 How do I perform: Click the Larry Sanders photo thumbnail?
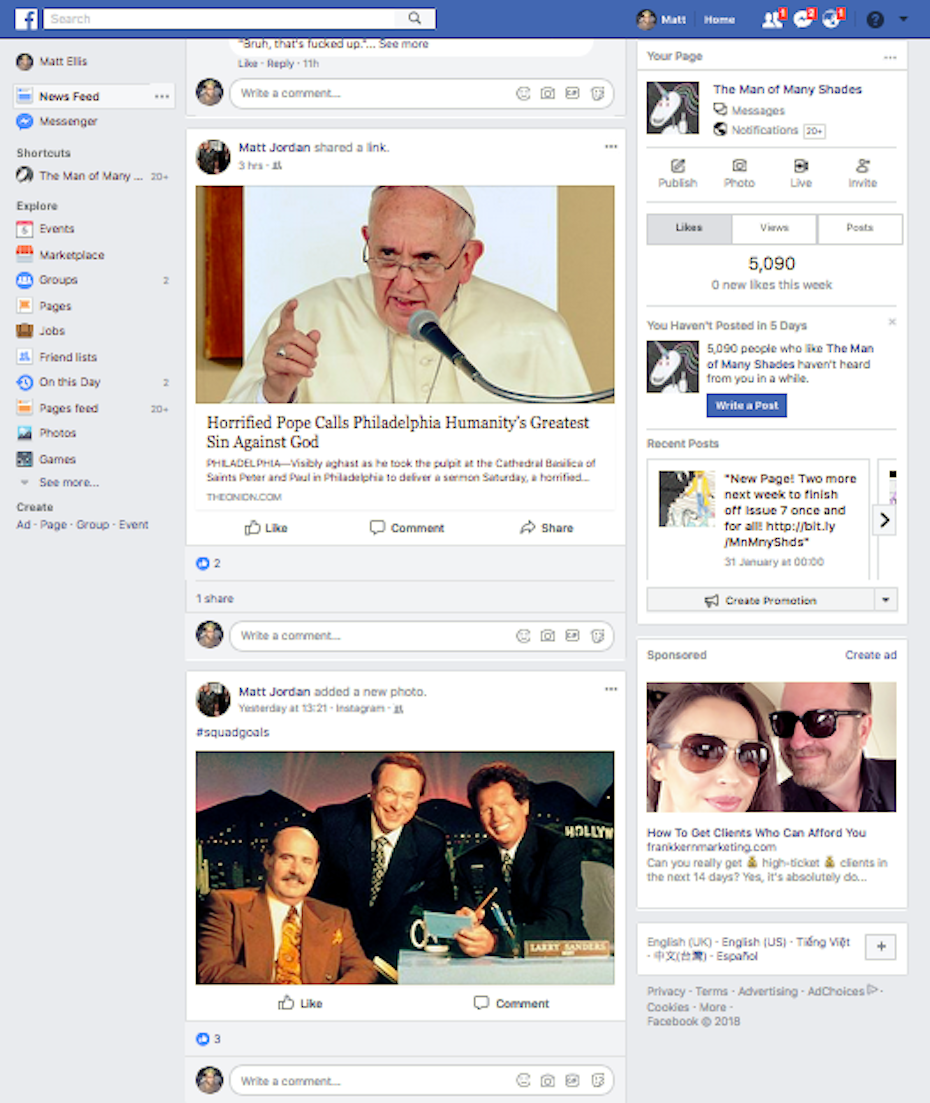[x=405, y=868]
